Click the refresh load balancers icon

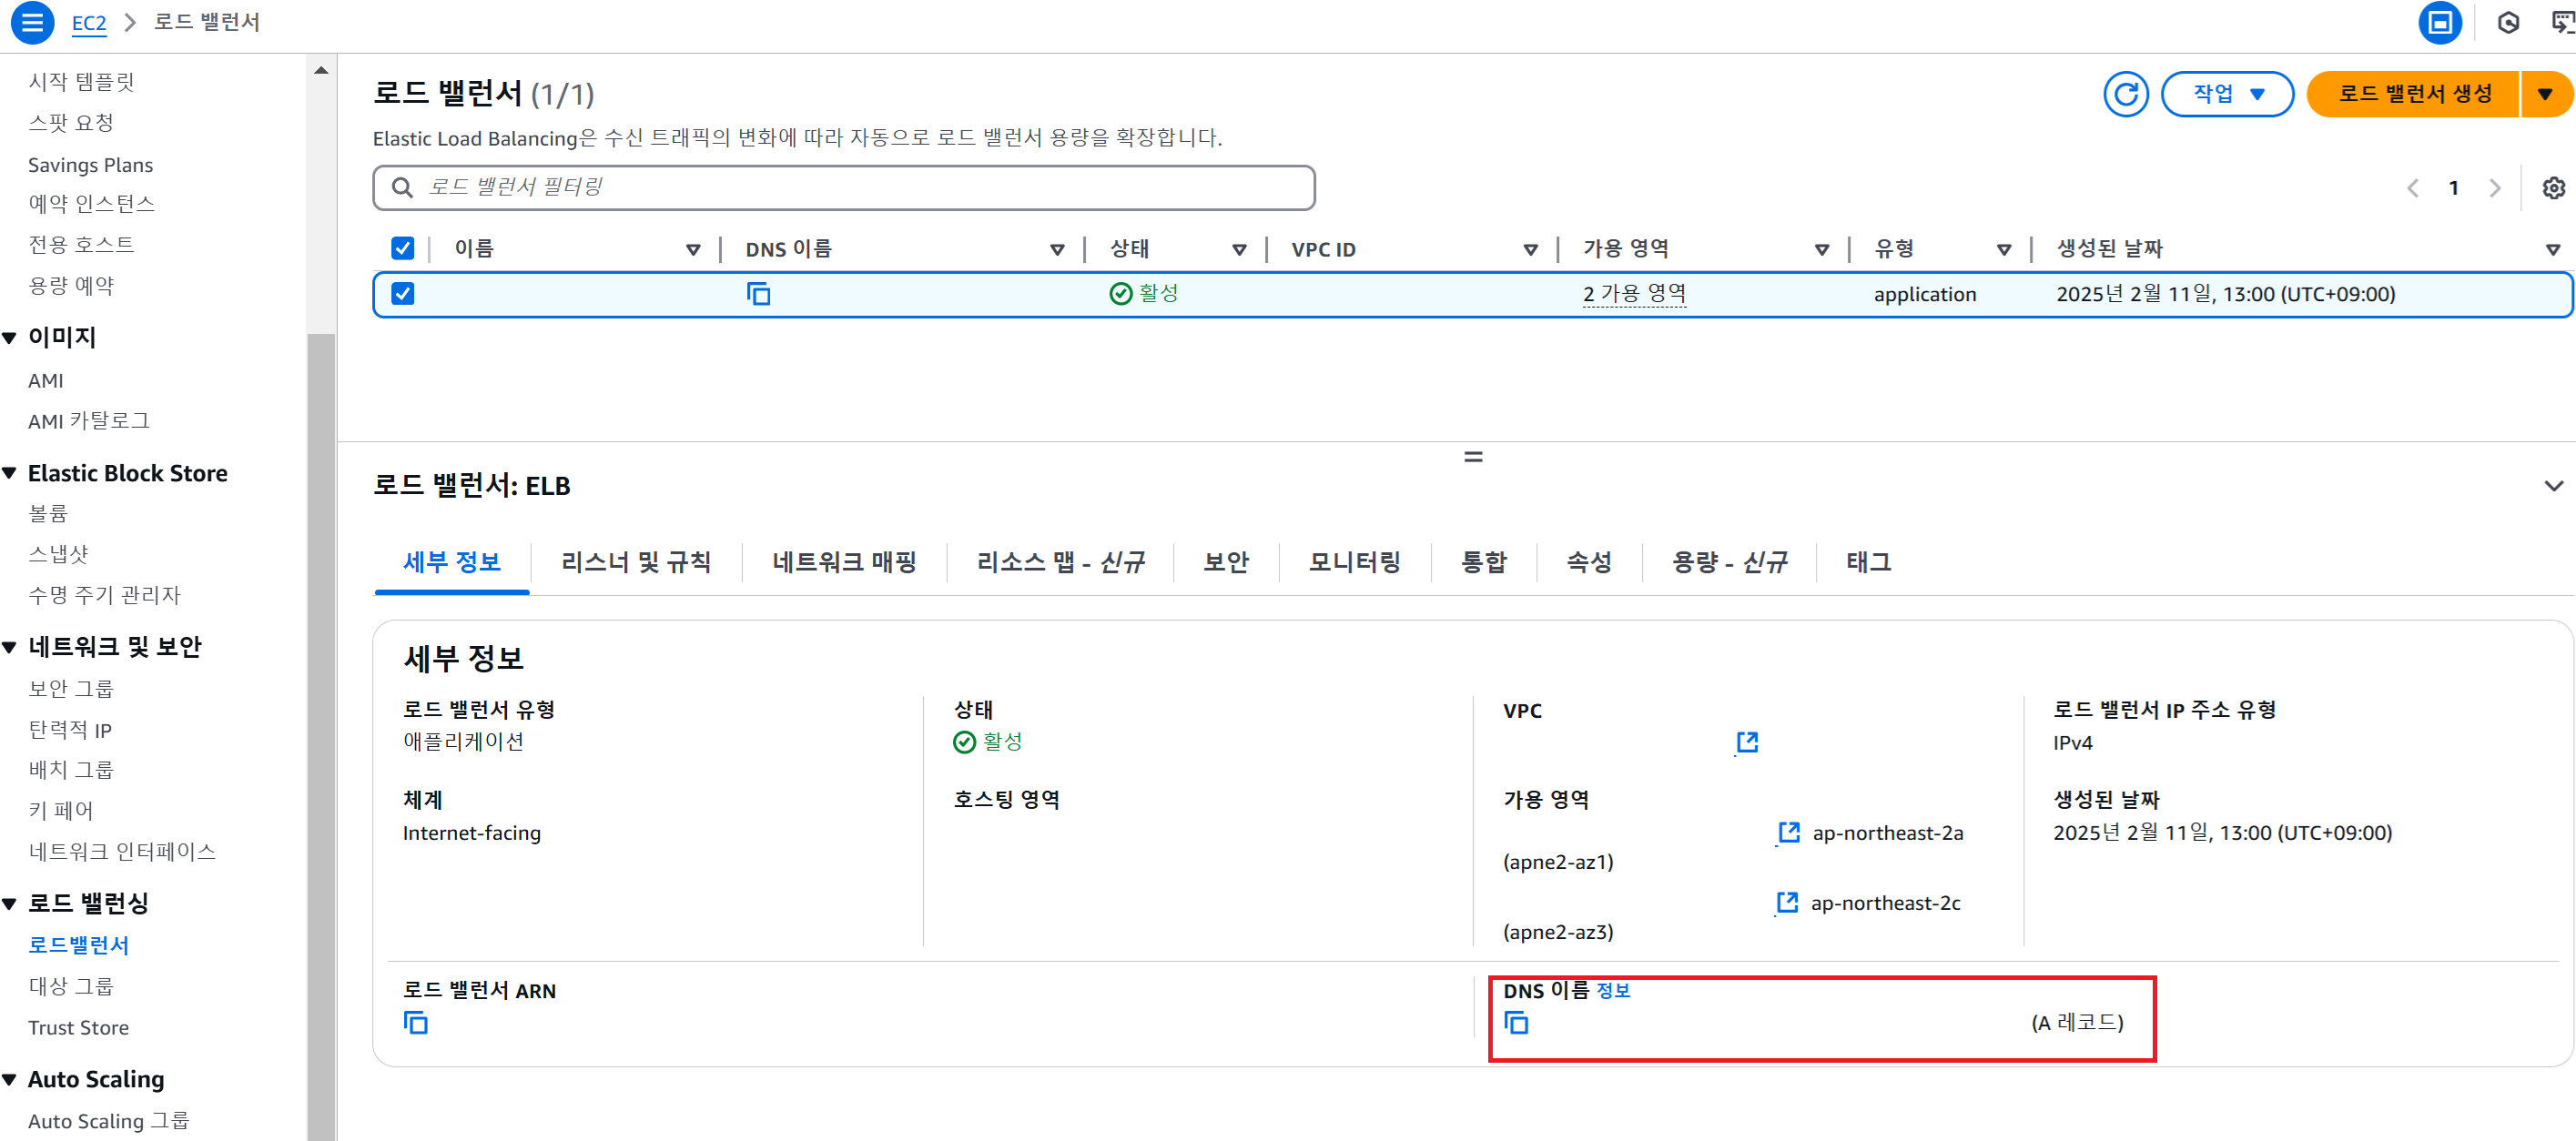(x=2125, y=94)
